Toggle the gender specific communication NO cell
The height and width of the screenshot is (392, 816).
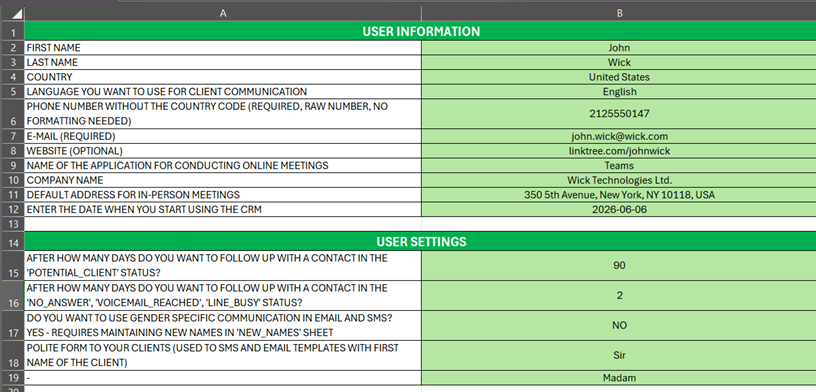click(x=619, y=325)
